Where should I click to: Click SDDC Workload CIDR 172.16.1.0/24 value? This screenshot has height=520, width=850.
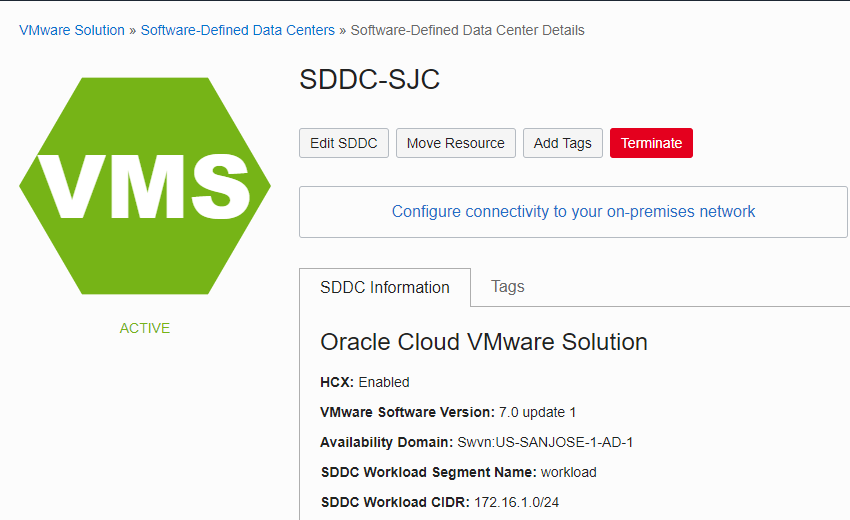click(x=516, y=502)
